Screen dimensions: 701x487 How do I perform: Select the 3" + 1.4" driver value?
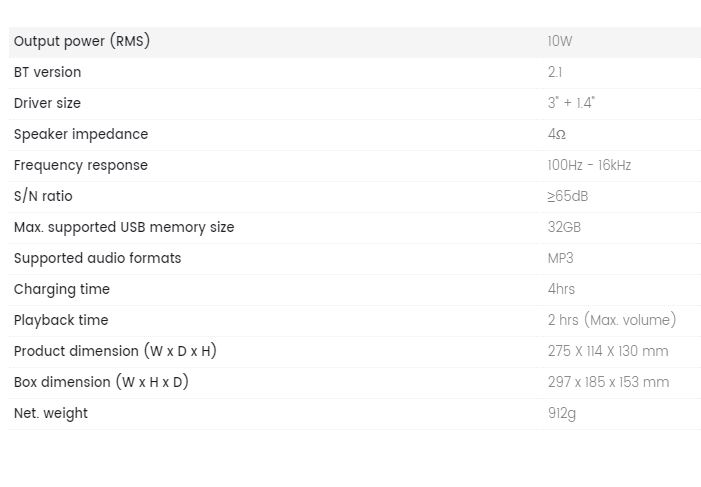click(x=571, y=103)
